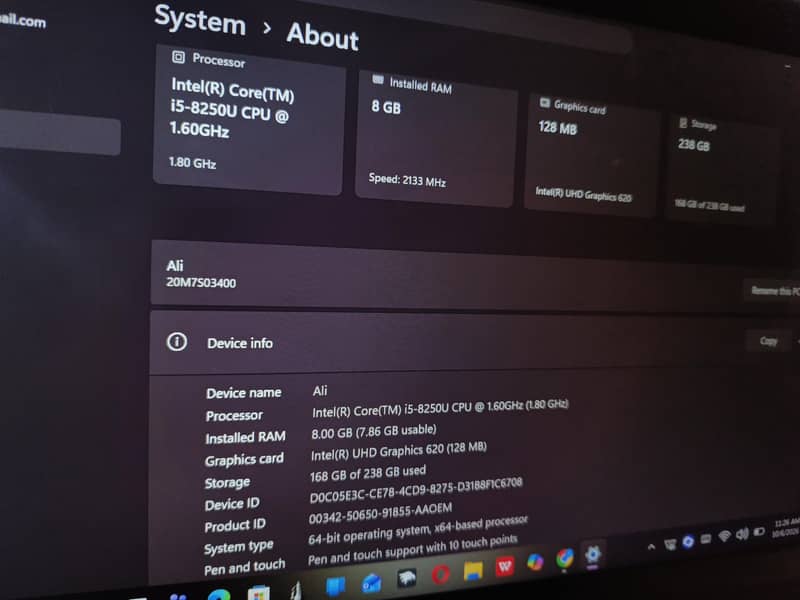800x600 pixels.
Task: Click 8.00 GB (7.86 GB usable) value
Action: (x=373, y=432)
